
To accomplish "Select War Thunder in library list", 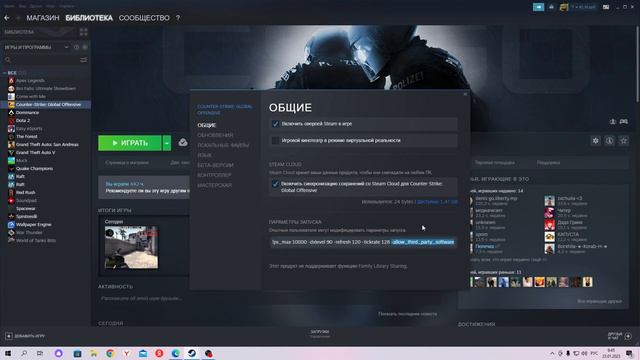I will (x=29, y=232).
